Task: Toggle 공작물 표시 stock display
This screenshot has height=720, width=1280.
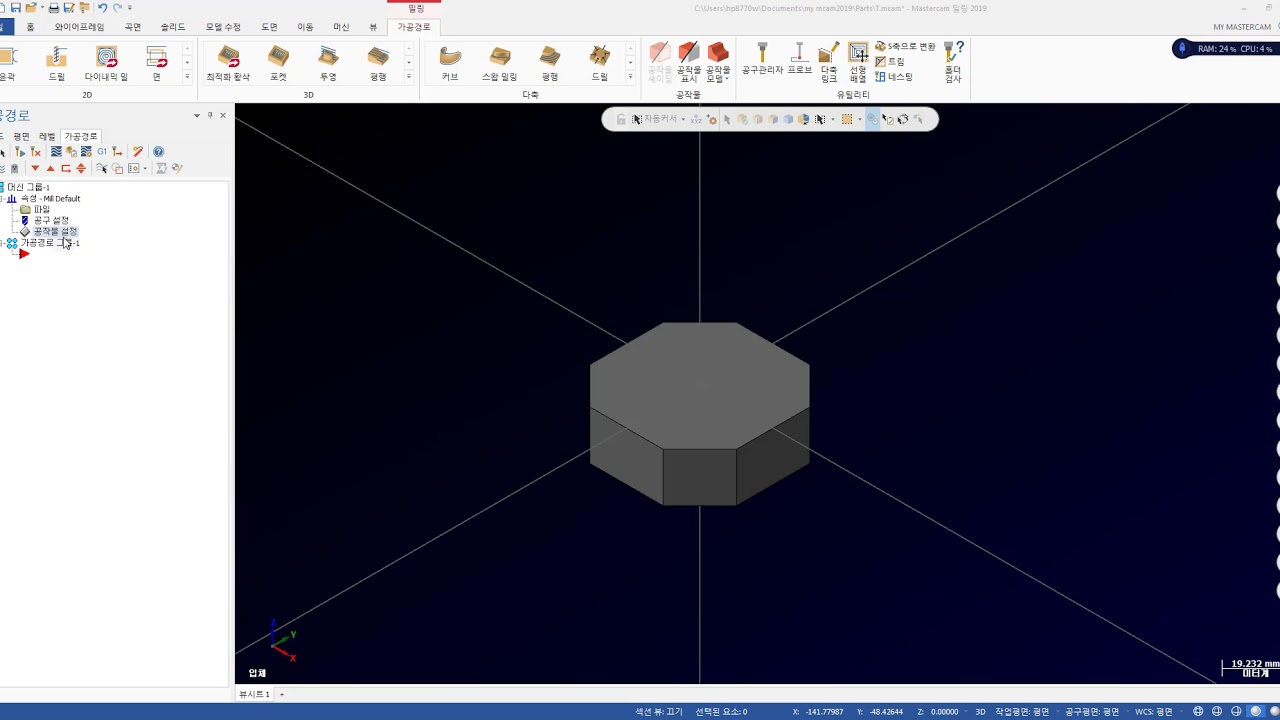Action: pyautogui.click(x=689, y=63)
